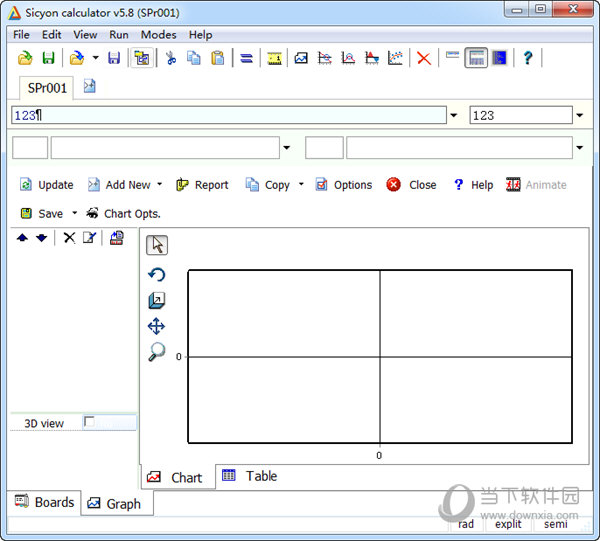Click the Save button in graph panel
Viewport: 600px width, 541px height.
tap(42, 213)
